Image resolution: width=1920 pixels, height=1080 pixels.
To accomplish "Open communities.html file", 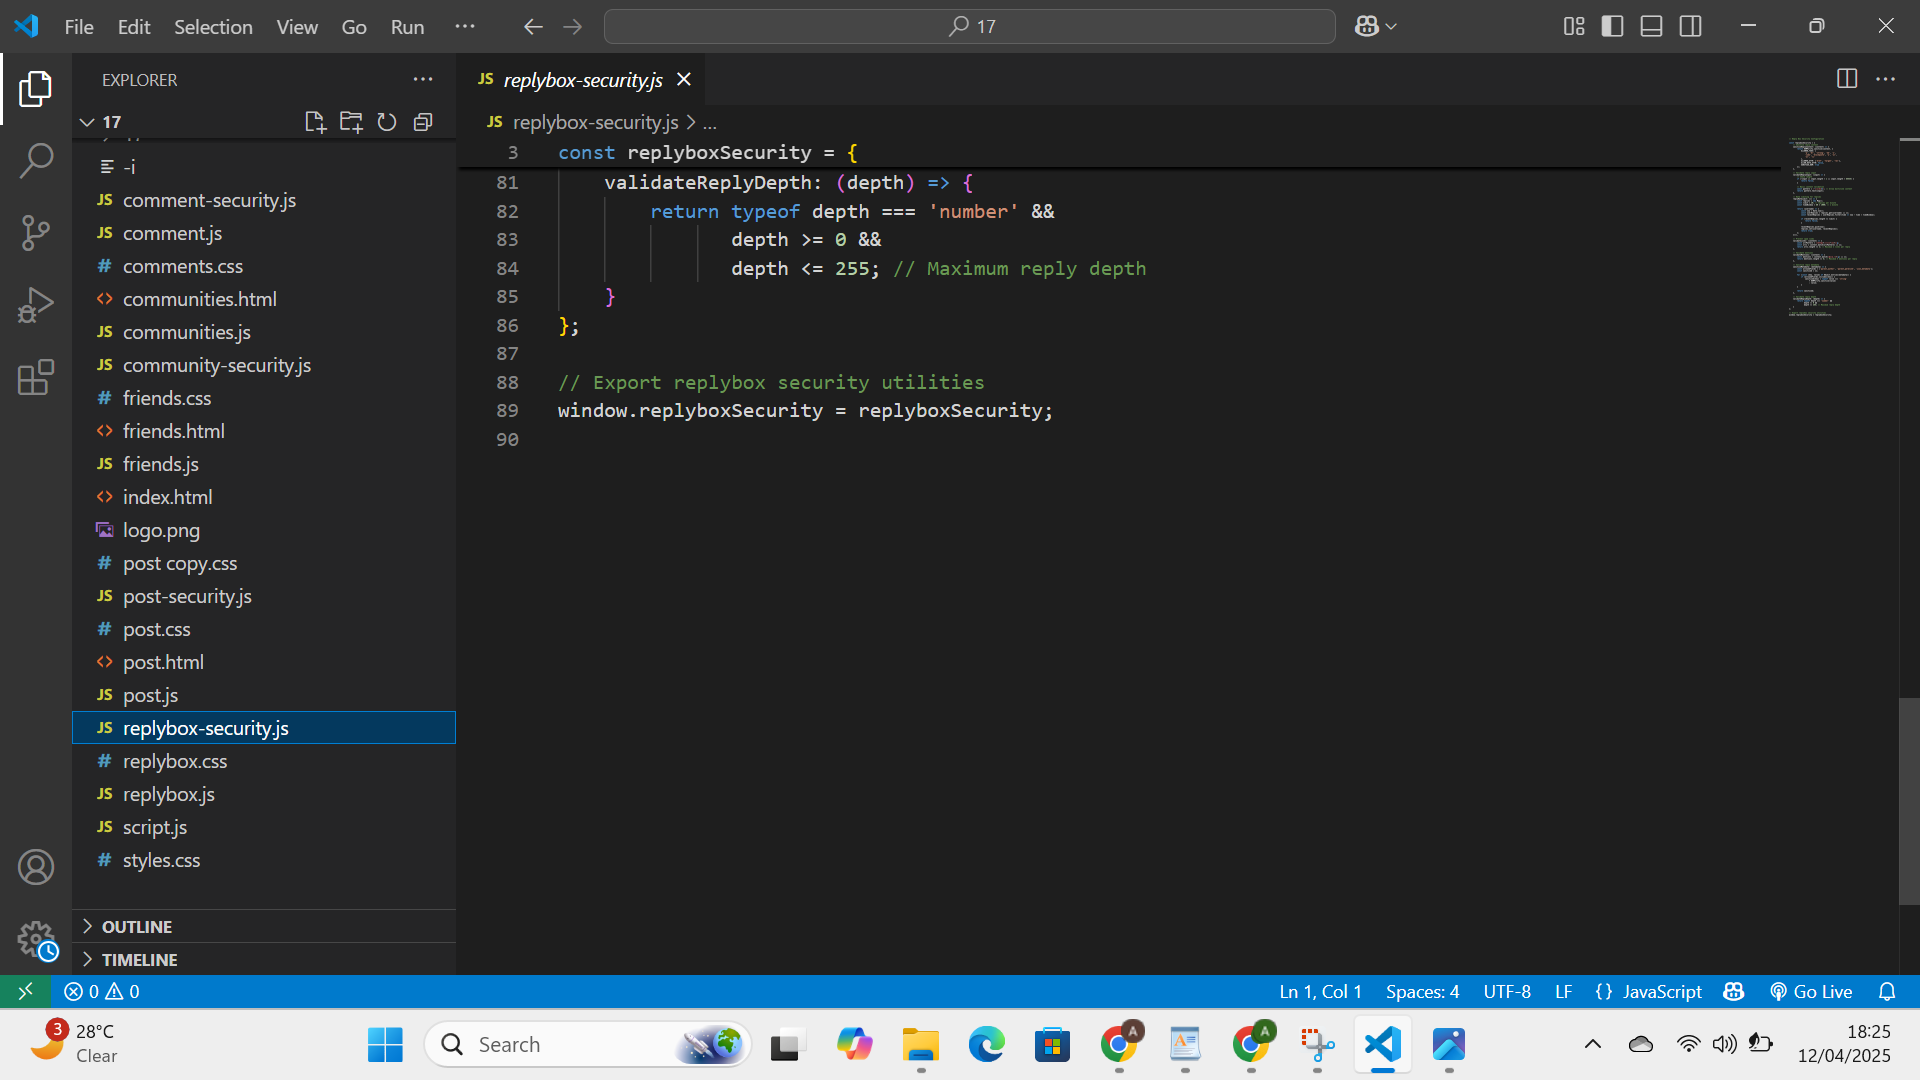I will 264,299.
